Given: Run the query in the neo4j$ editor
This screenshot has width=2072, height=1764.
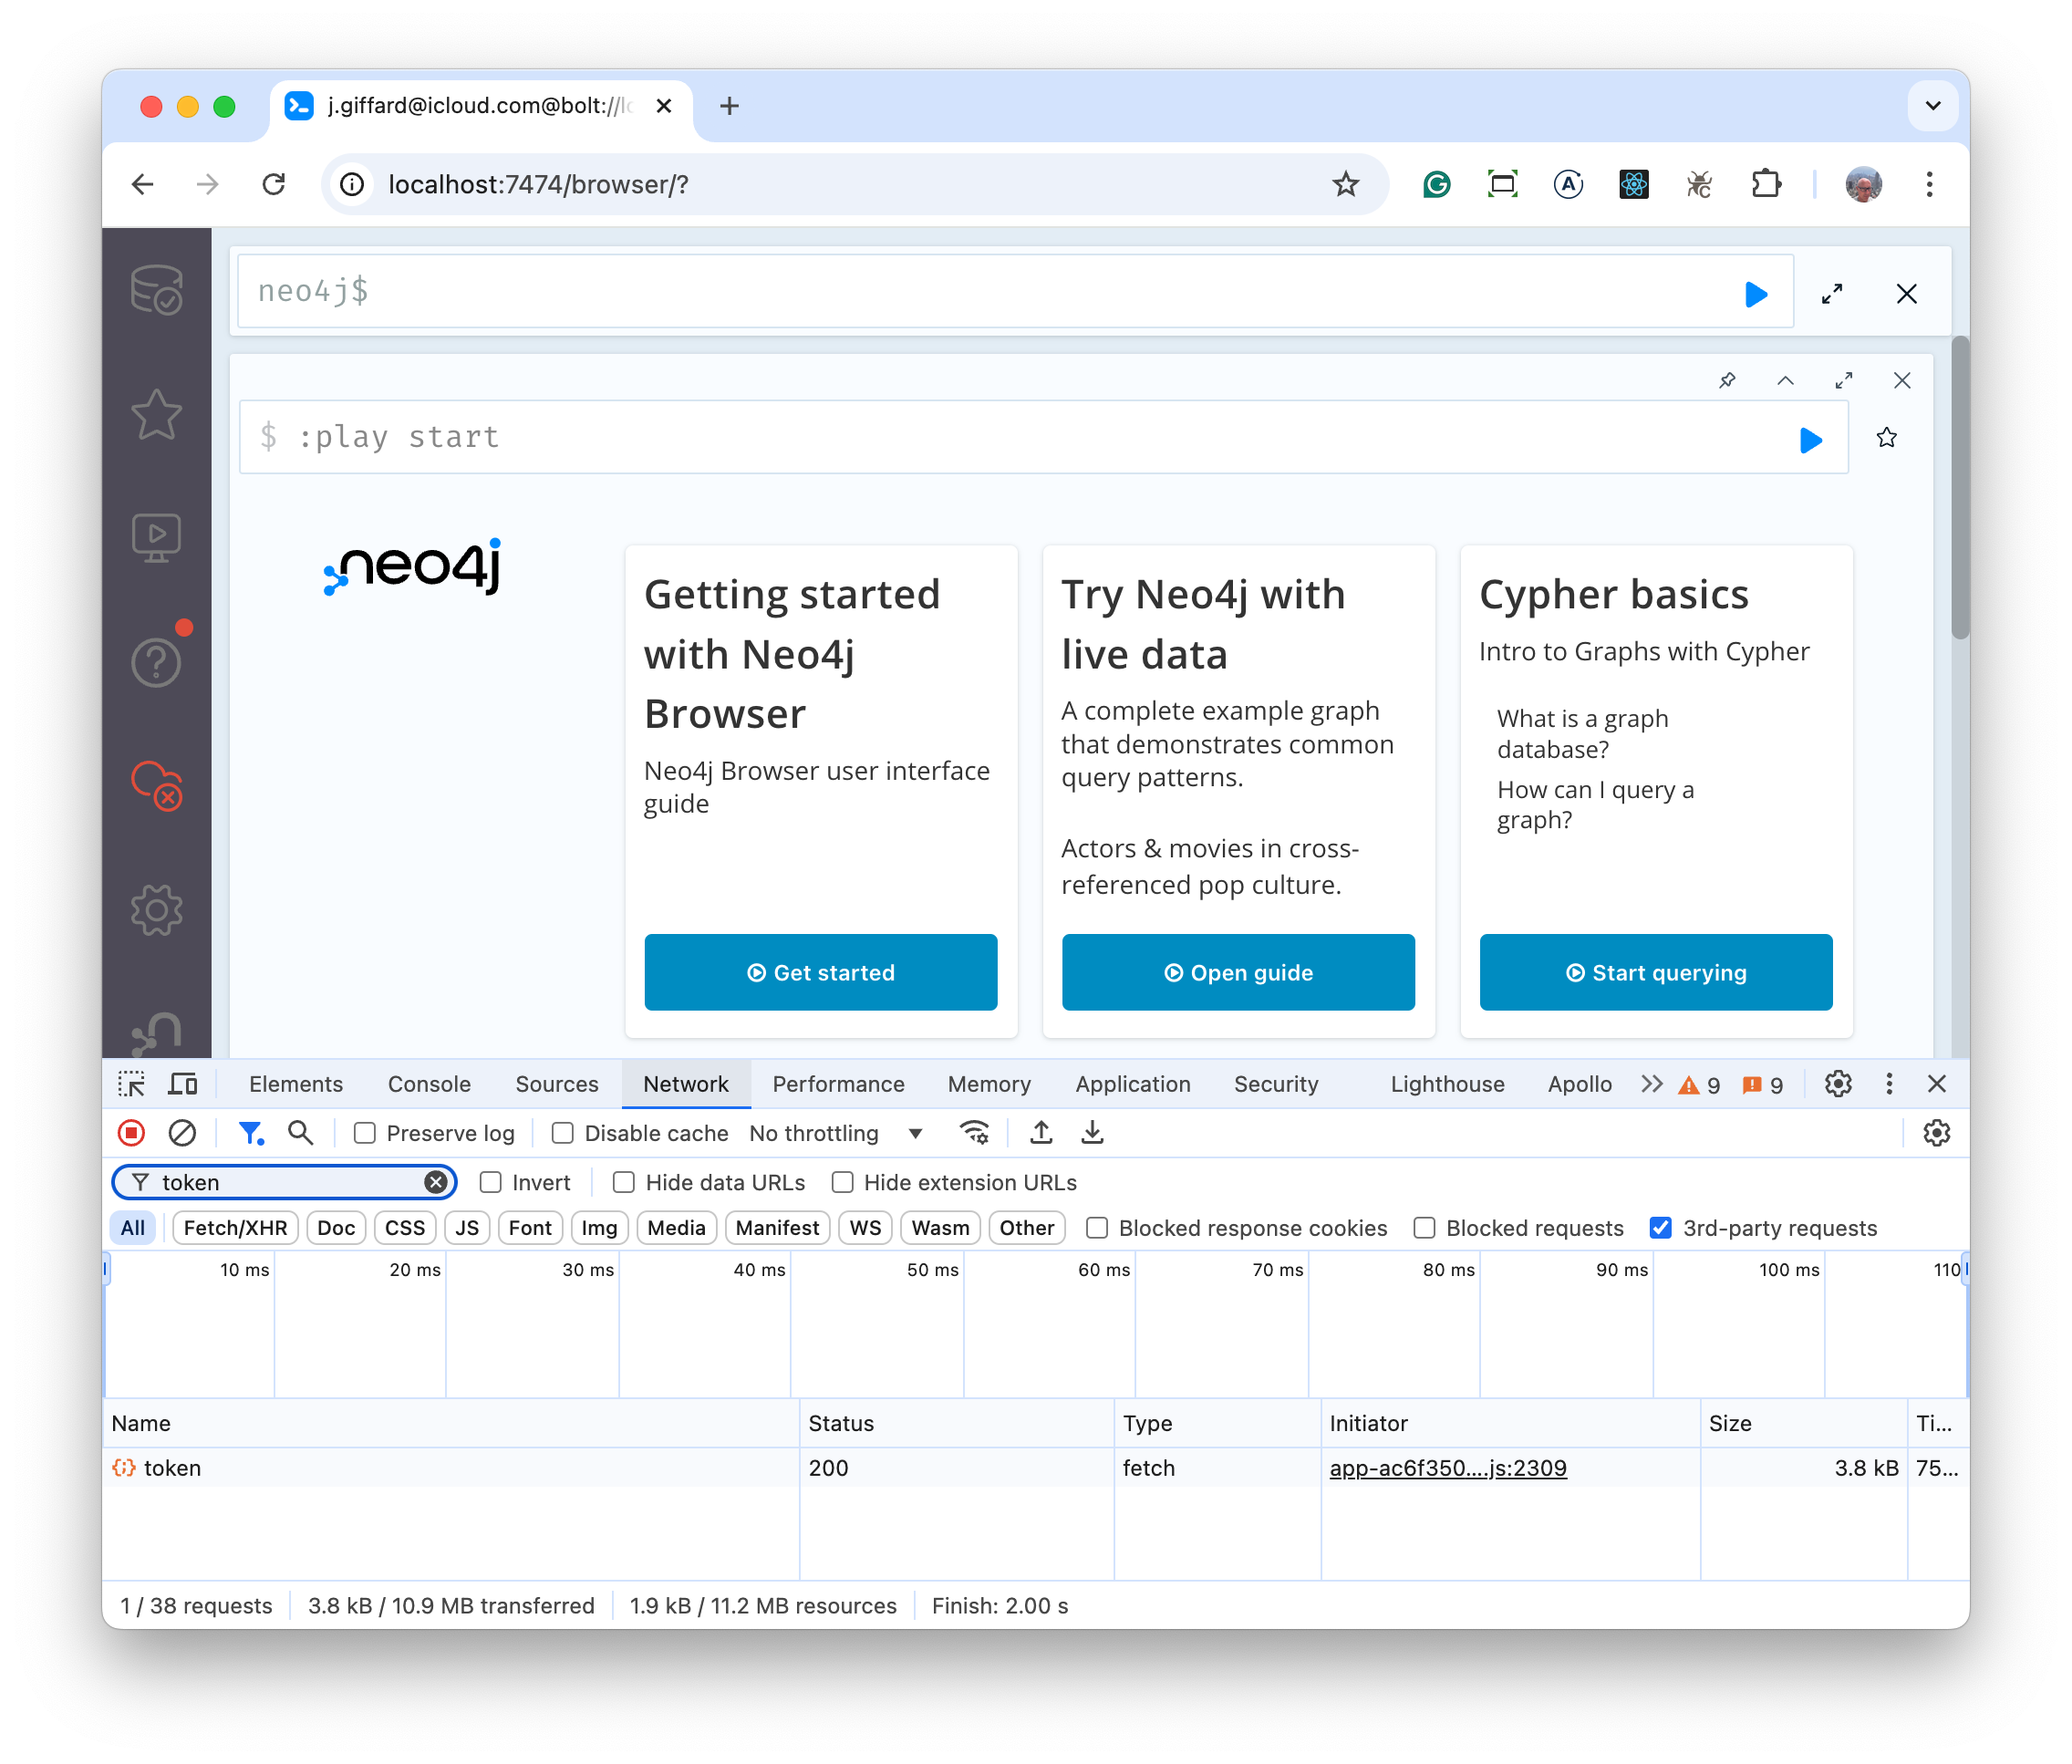Looking at the screenshot, I should (1756, 294).
